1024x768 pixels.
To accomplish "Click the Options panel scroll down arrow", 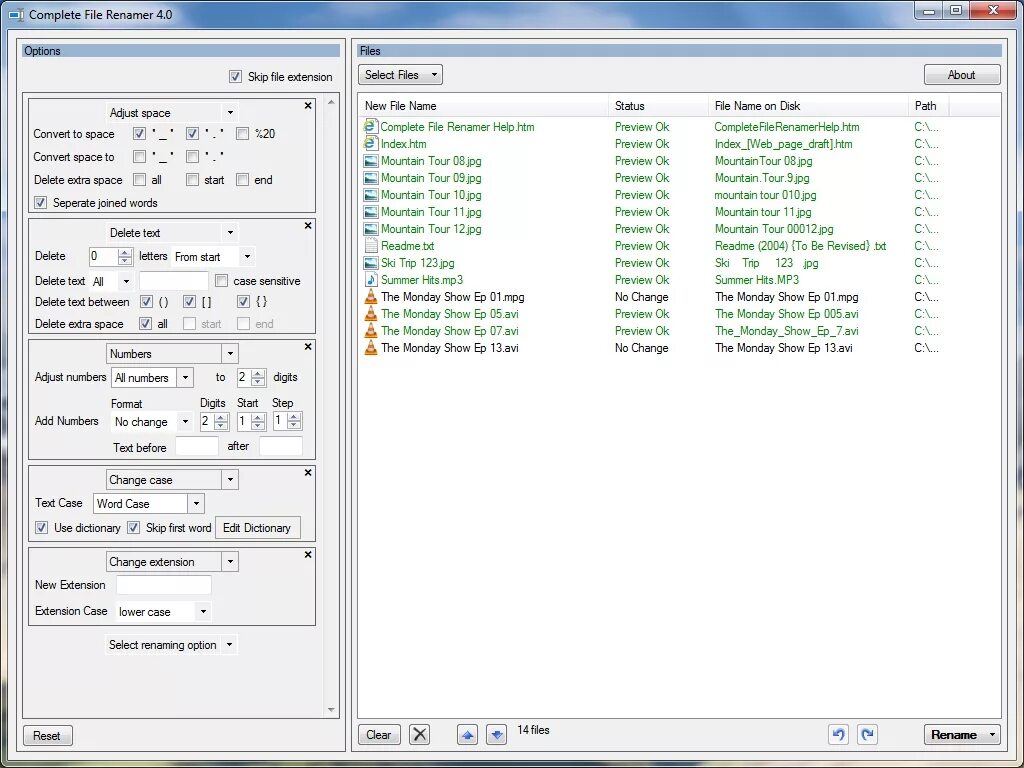I will coord(331,710).
